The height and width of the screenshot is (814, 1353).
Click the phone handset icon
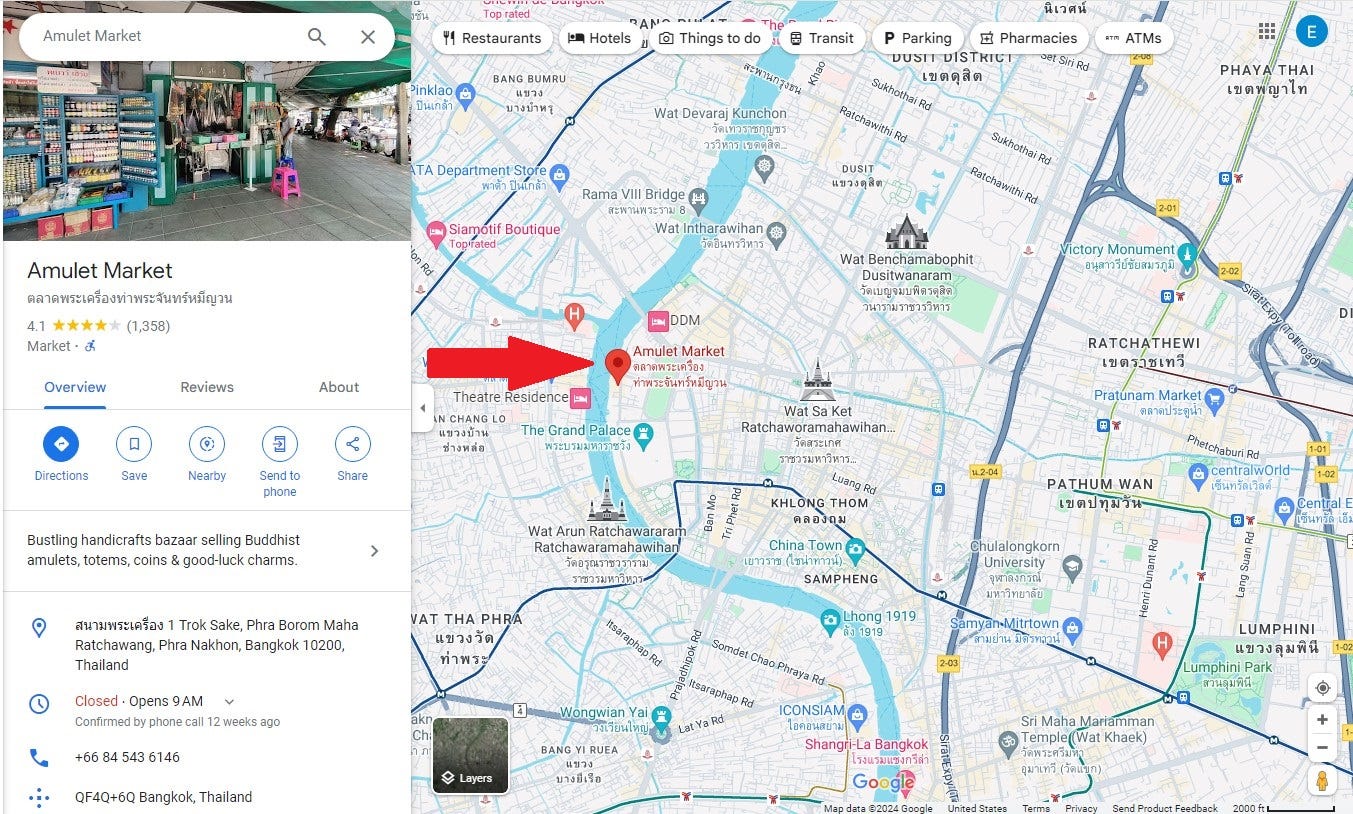pos(39,758)
